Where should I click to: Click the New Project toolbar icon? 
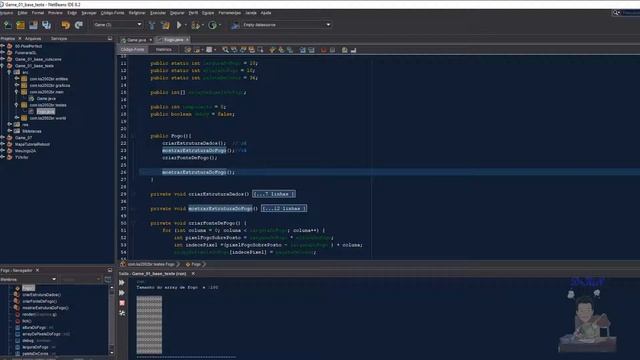20,25
